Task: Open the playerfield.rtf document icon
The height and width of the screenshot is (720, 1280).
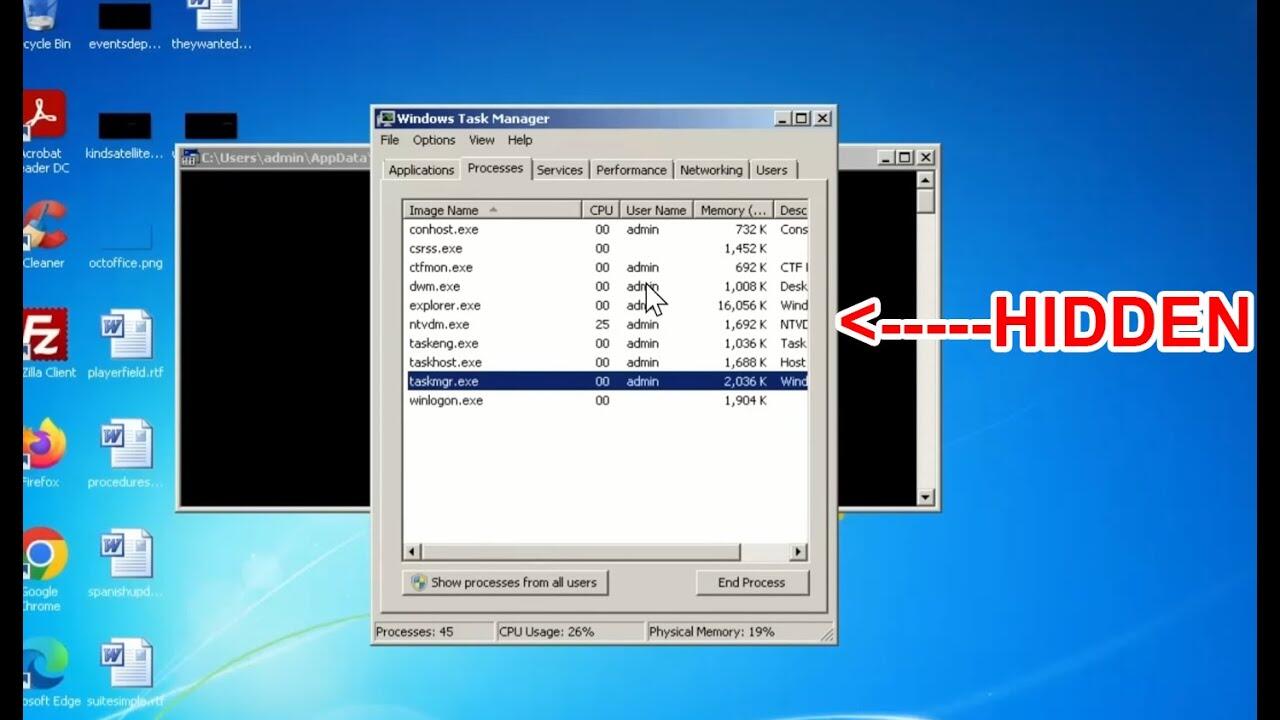Action: [x=126, y=336]
